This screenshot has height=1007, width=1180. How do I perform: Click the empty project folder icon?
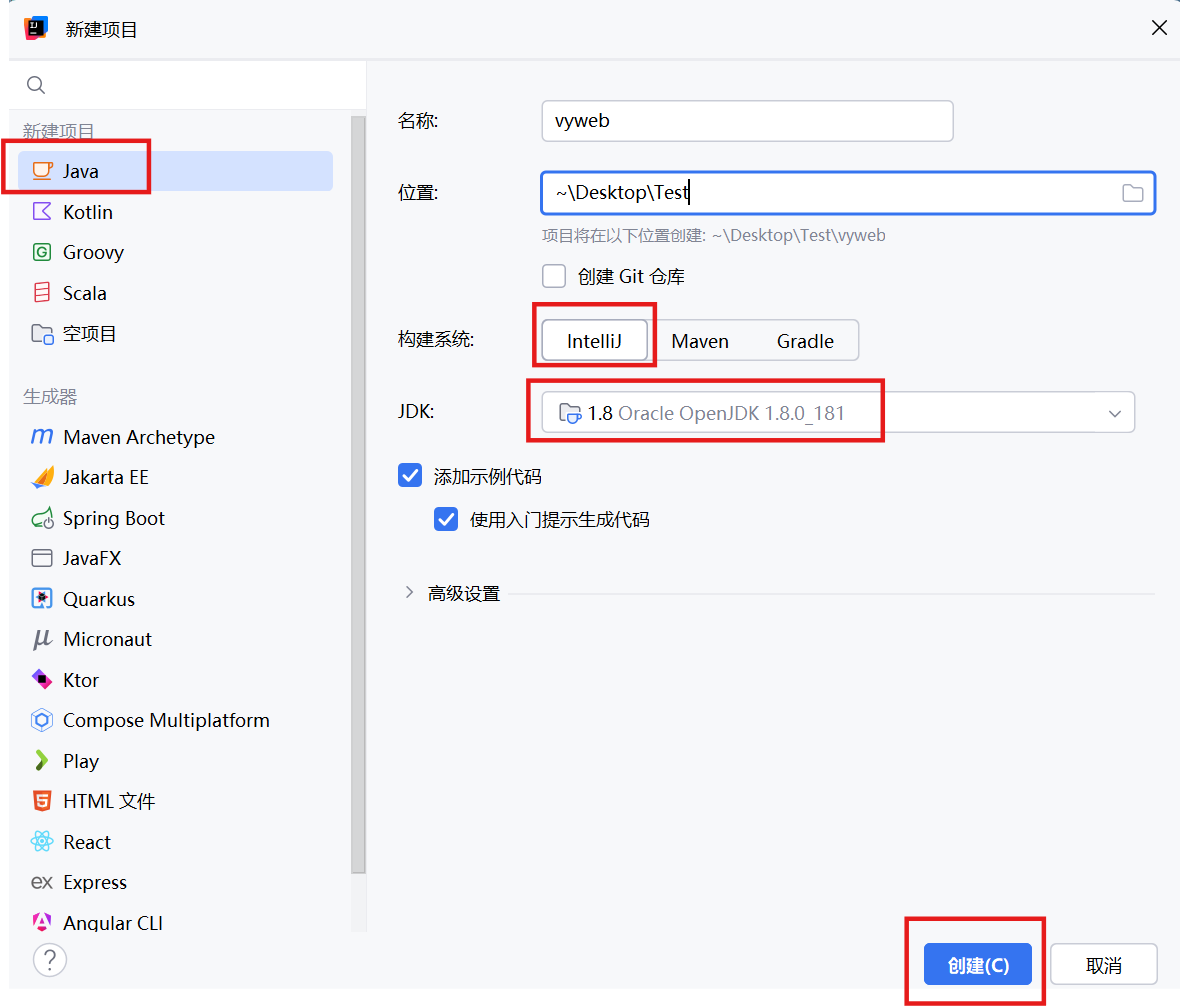click(42, 333)
